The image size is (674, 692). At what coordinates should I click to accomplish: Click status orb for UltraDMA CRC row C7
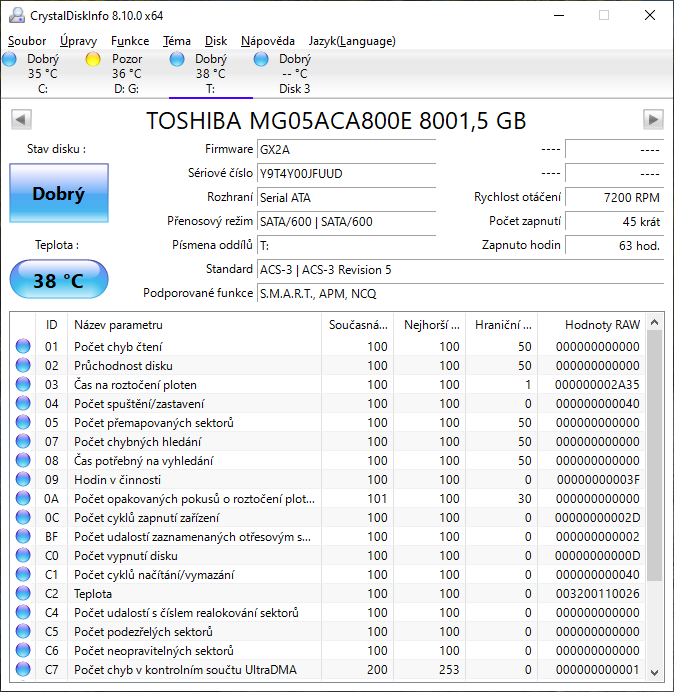[x=23, y=670]
